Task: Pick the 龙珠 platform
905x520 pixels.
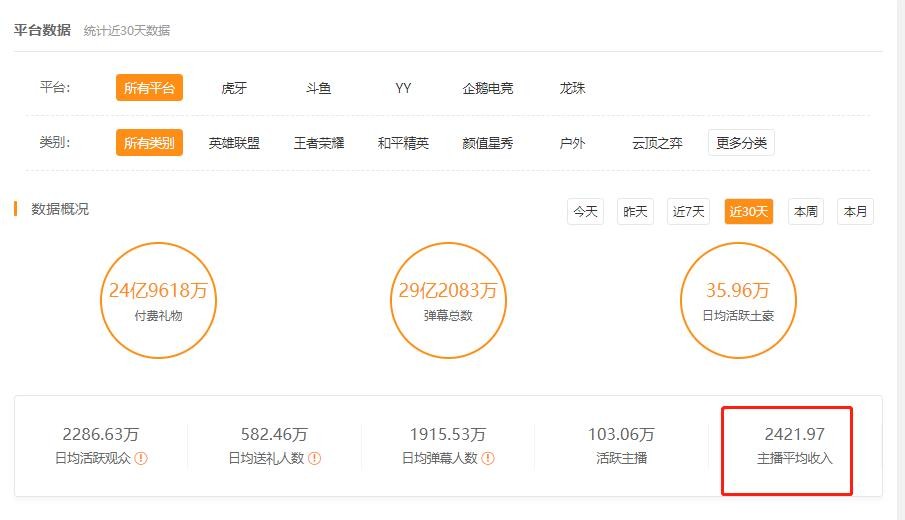Action: [x=572, y=88]
